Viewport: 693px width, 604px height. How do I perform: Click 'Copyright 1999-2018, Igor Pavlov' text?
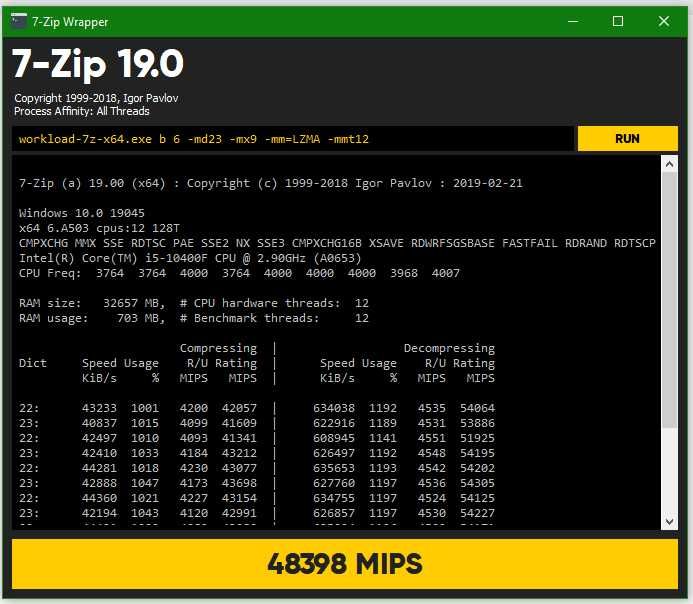point(96,98)
